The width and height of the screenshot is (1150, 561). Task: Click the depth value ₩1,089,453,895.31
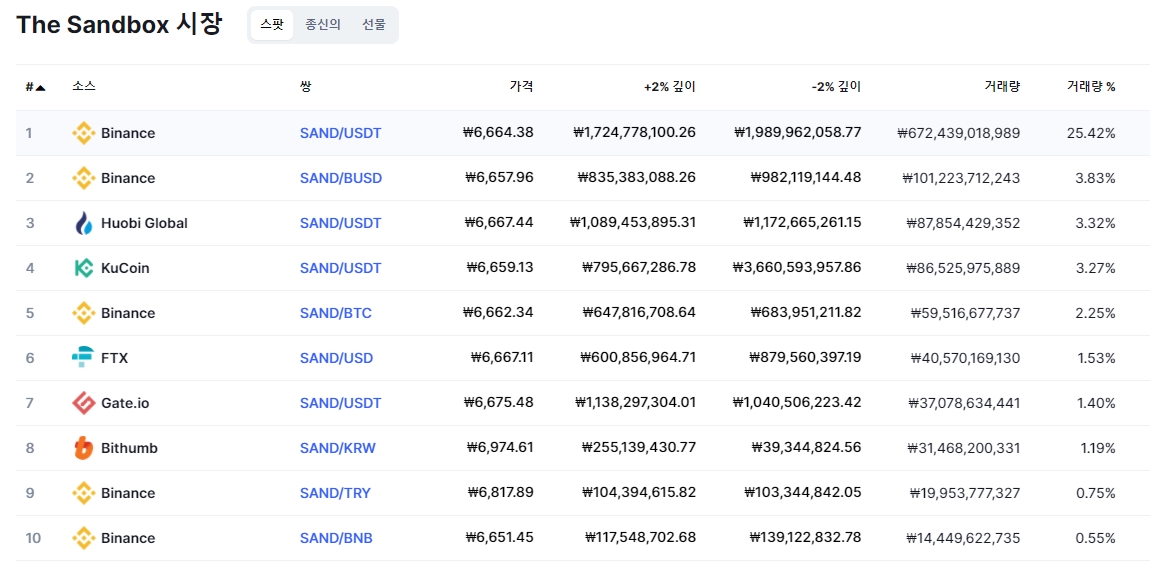pos(632,223)
